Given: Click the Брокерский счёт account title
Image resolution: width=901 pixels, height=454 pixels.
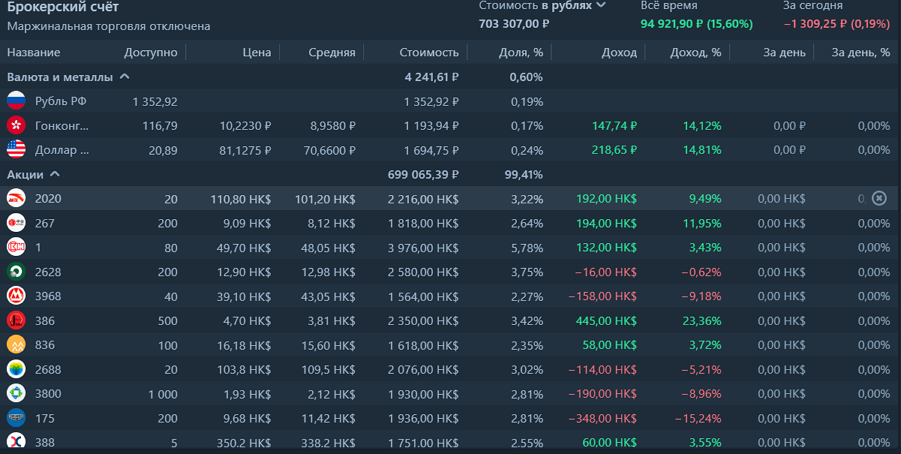Looking at the screenshot, I should 62,7.
